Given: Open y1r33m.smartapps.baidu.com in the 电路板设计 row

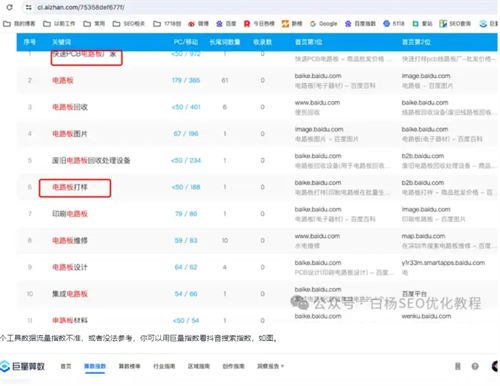Looking at the screenshot, I should (443, 263).
